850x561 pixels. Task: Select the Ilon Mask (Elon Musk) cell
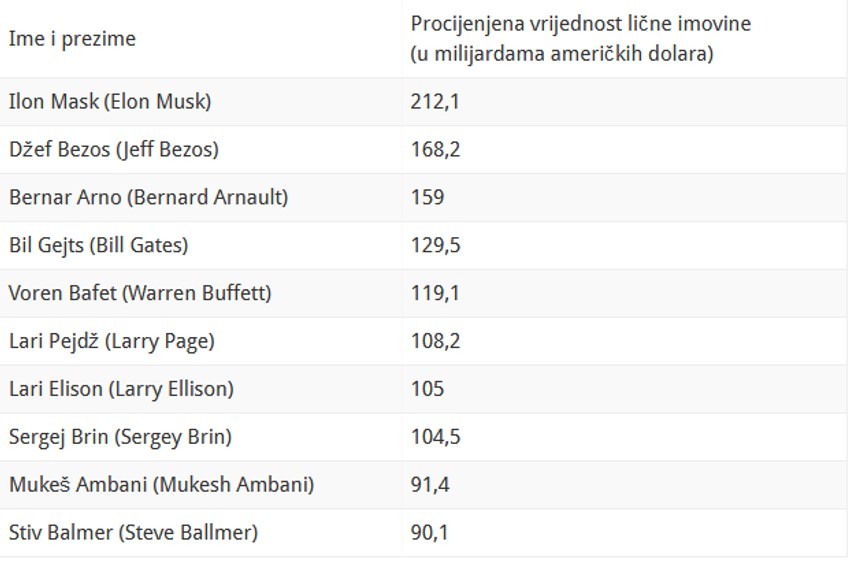tap(110, 101)
